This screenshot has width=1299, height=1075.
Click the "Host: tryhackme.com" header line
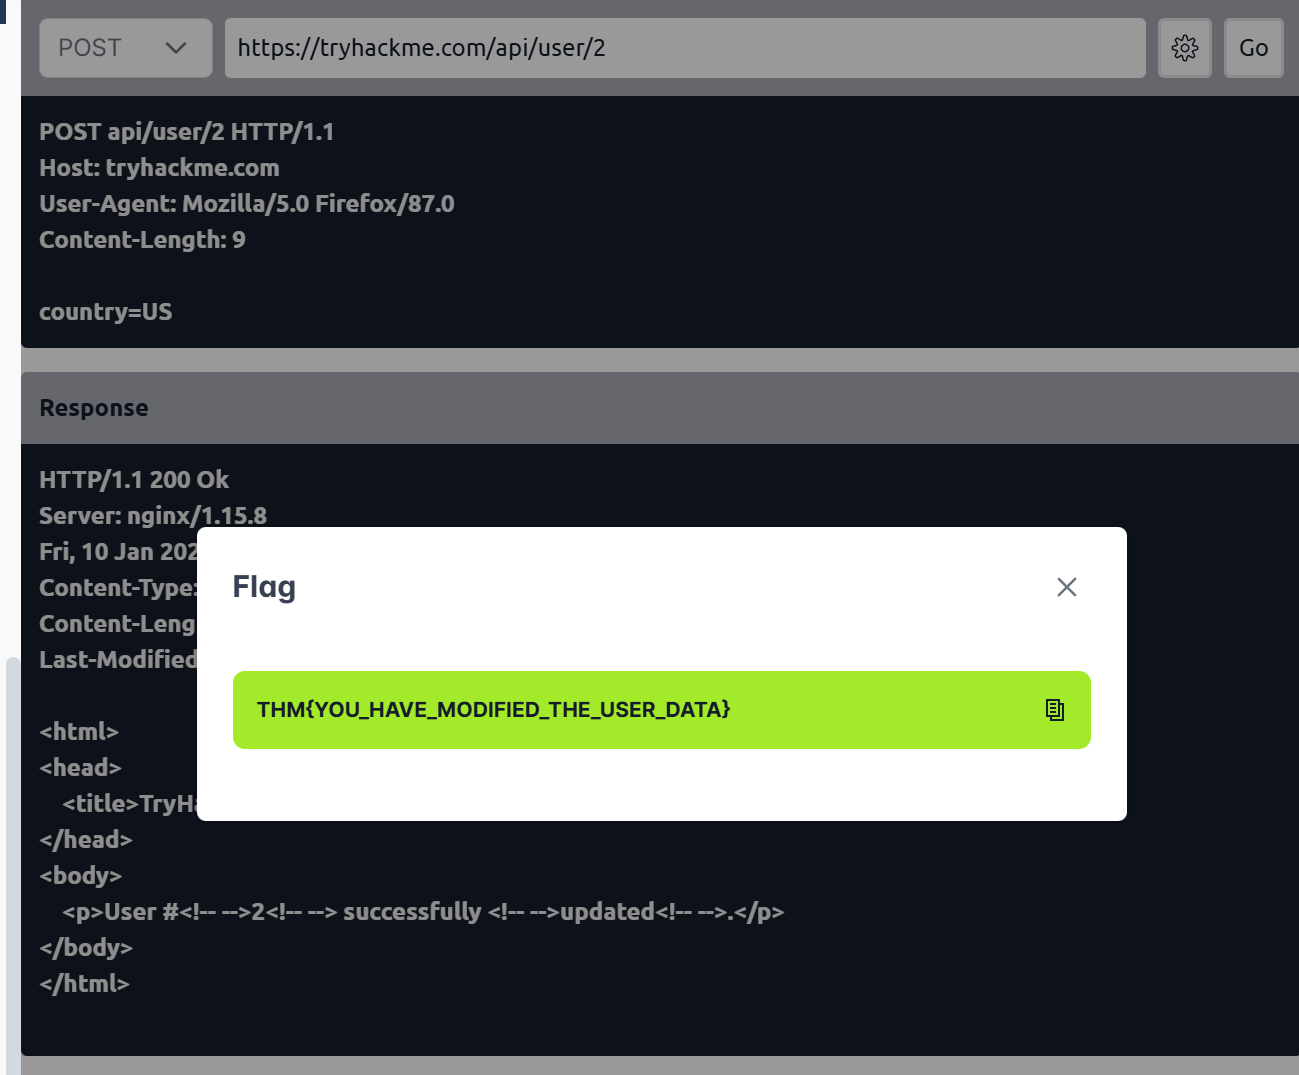[159, 168]
